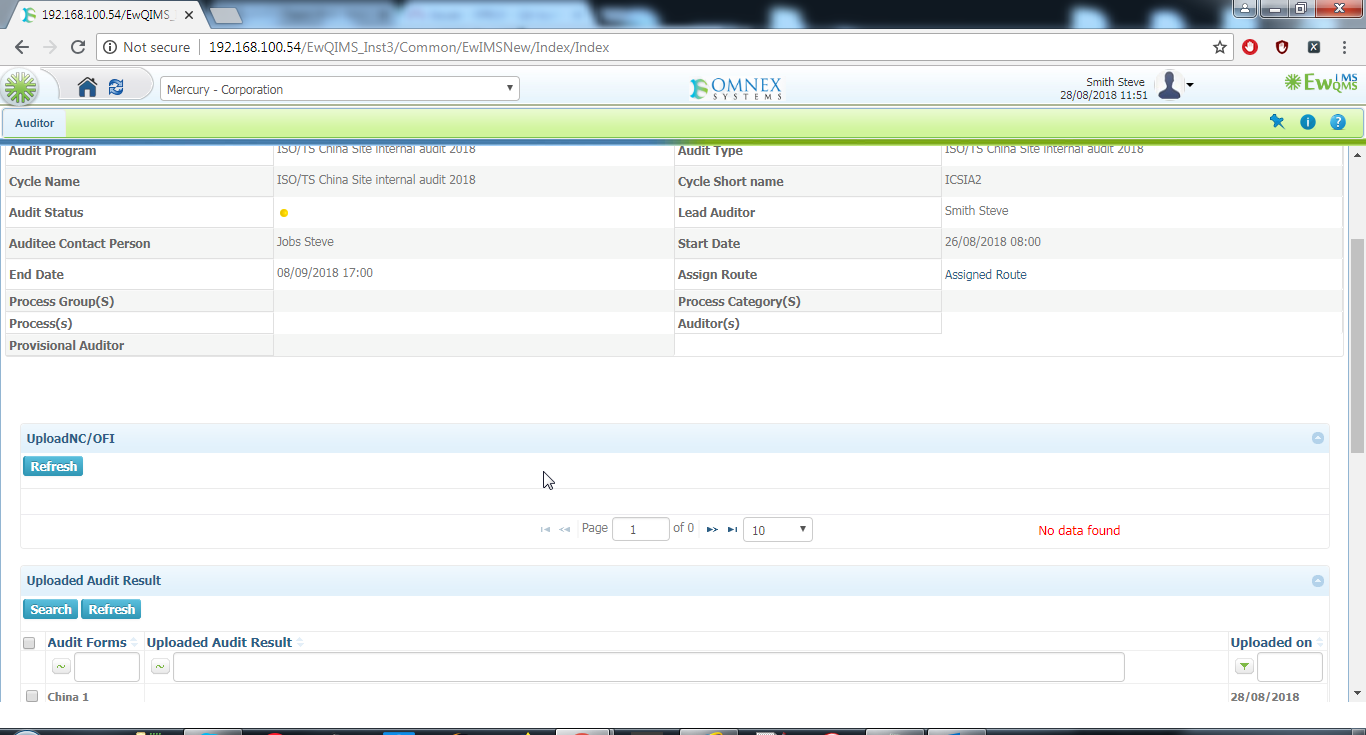This screenshot has height=735, width=1366.
Task: Click the Chrome profile person icon
Action: point(1244,8)
